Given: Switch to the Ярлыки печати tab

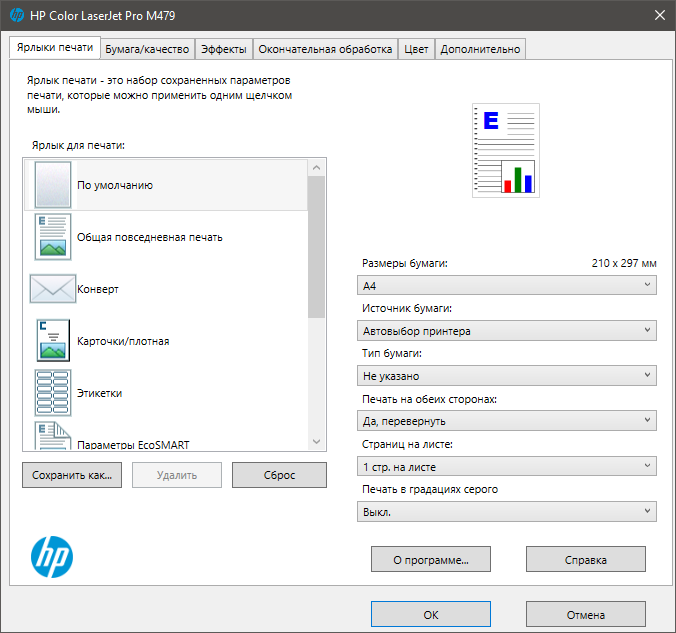Looking at the screenshot, I should pos(55,47).
